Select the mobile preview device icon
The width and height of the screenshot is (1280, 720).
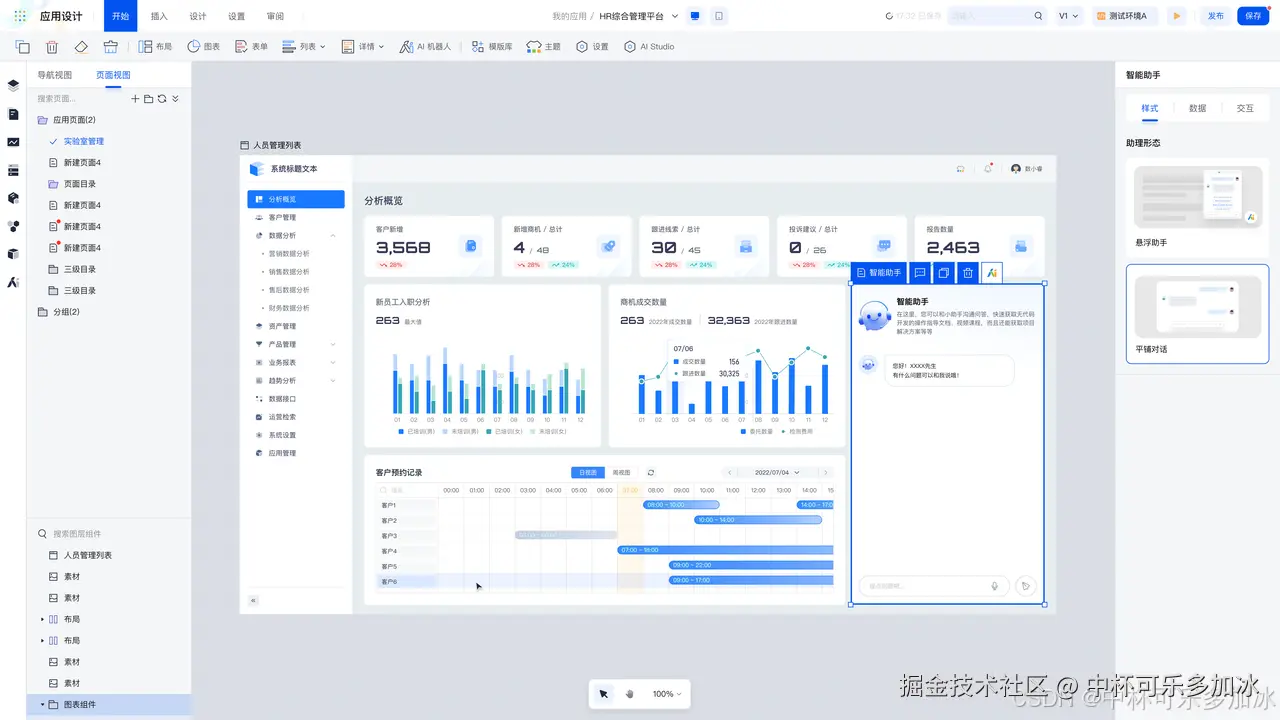(719, 16)
